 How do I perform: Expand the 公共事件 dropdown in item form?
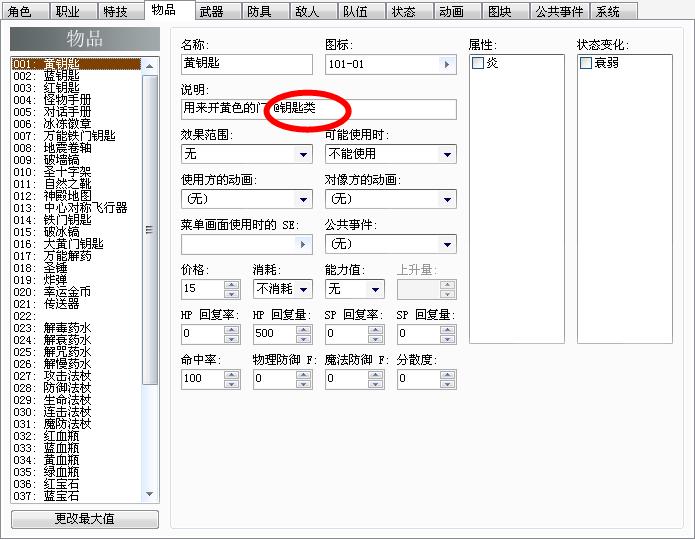447,244
